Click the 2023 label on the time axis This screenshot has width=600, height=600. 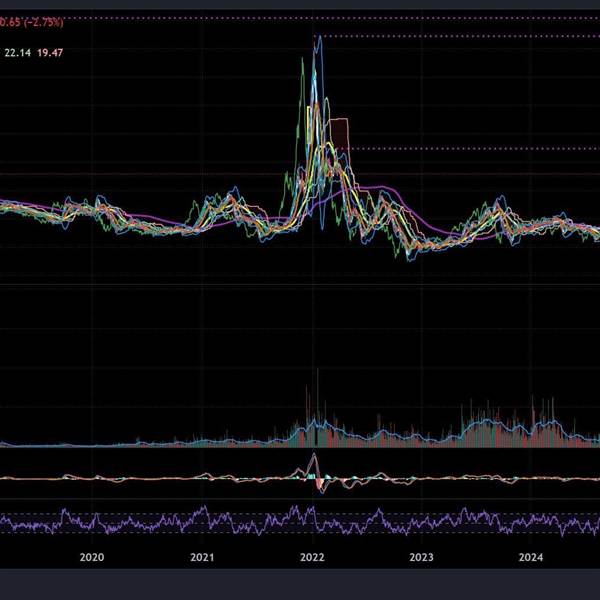coord(422,557)
